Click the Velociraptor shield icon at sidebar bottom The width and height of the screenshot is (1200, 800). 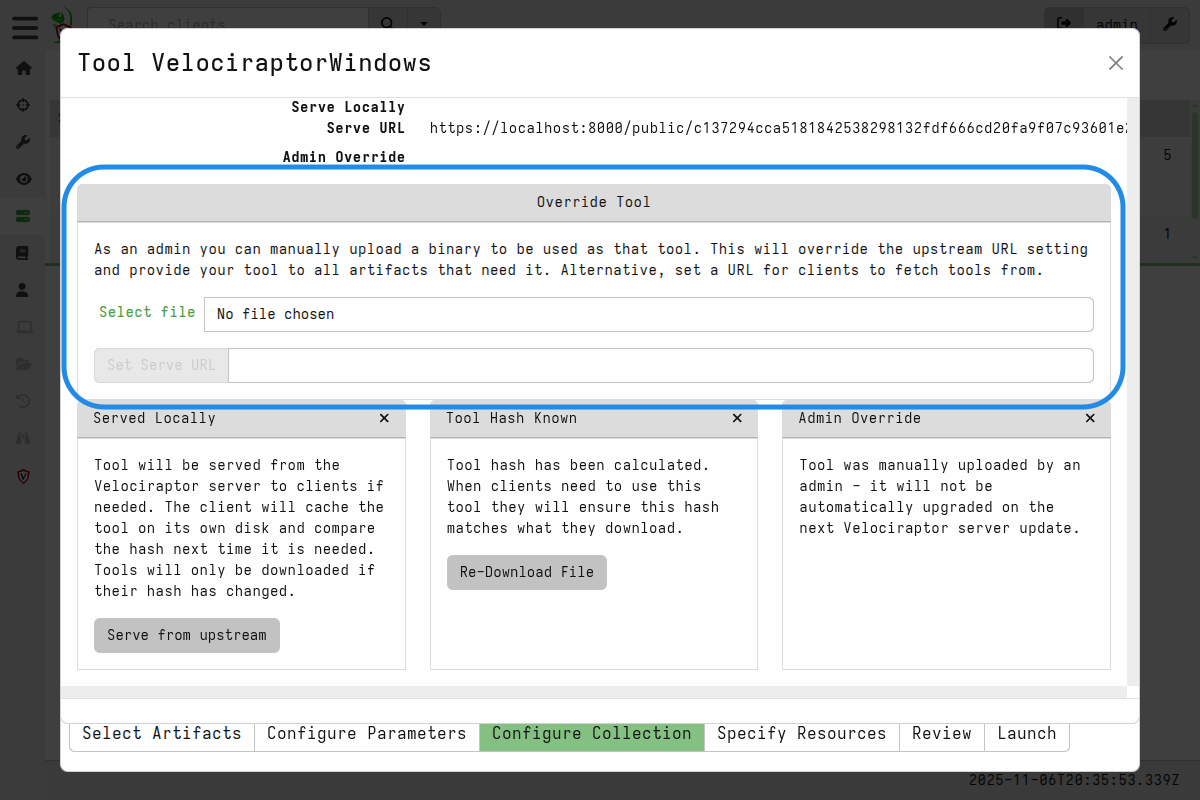tap(23, 477)
